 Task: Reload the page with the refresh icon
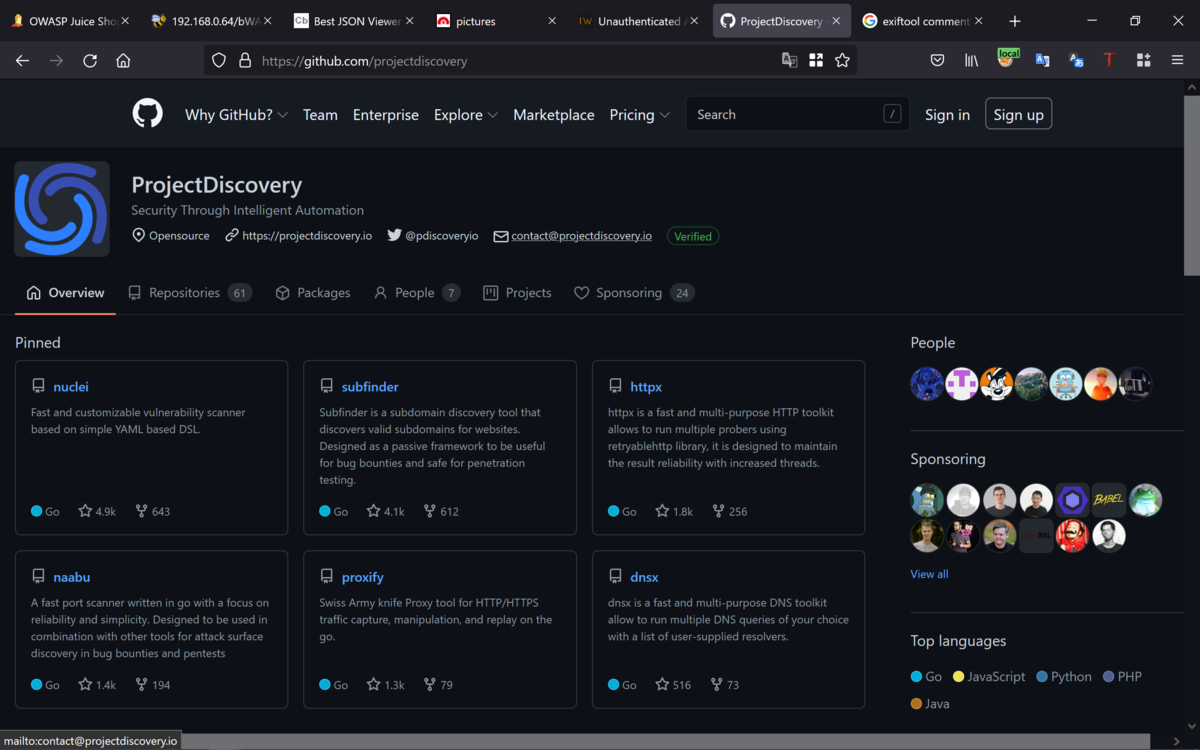point(90,61)
